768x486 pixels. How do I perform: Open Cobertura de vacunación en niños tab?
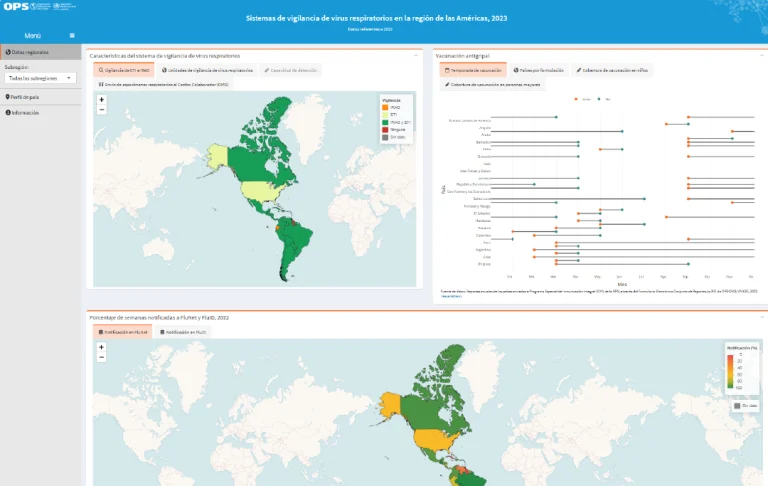pos(613,71)
